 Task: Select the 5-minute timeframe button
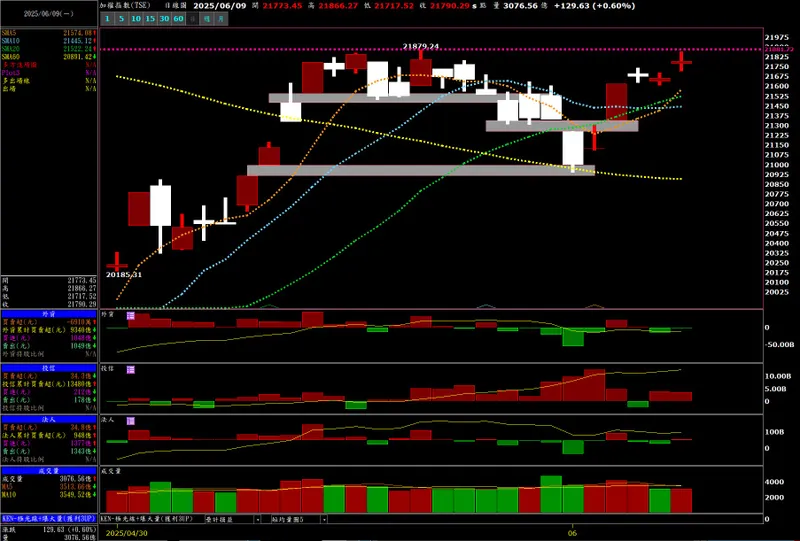click(x=121, y=19)
